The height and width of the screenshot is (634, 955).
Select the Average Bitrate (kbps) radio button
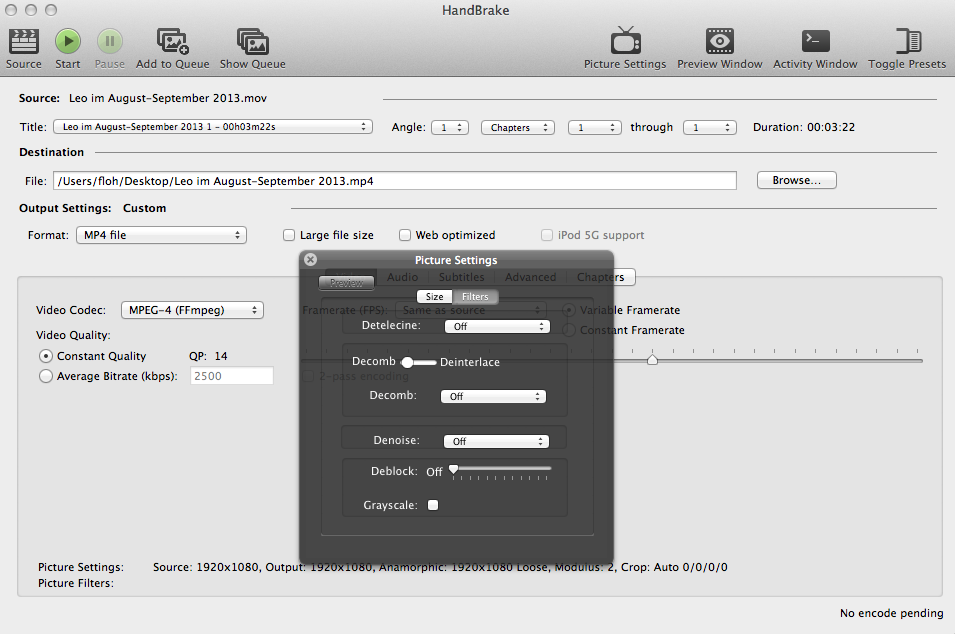tap(46, 376)
